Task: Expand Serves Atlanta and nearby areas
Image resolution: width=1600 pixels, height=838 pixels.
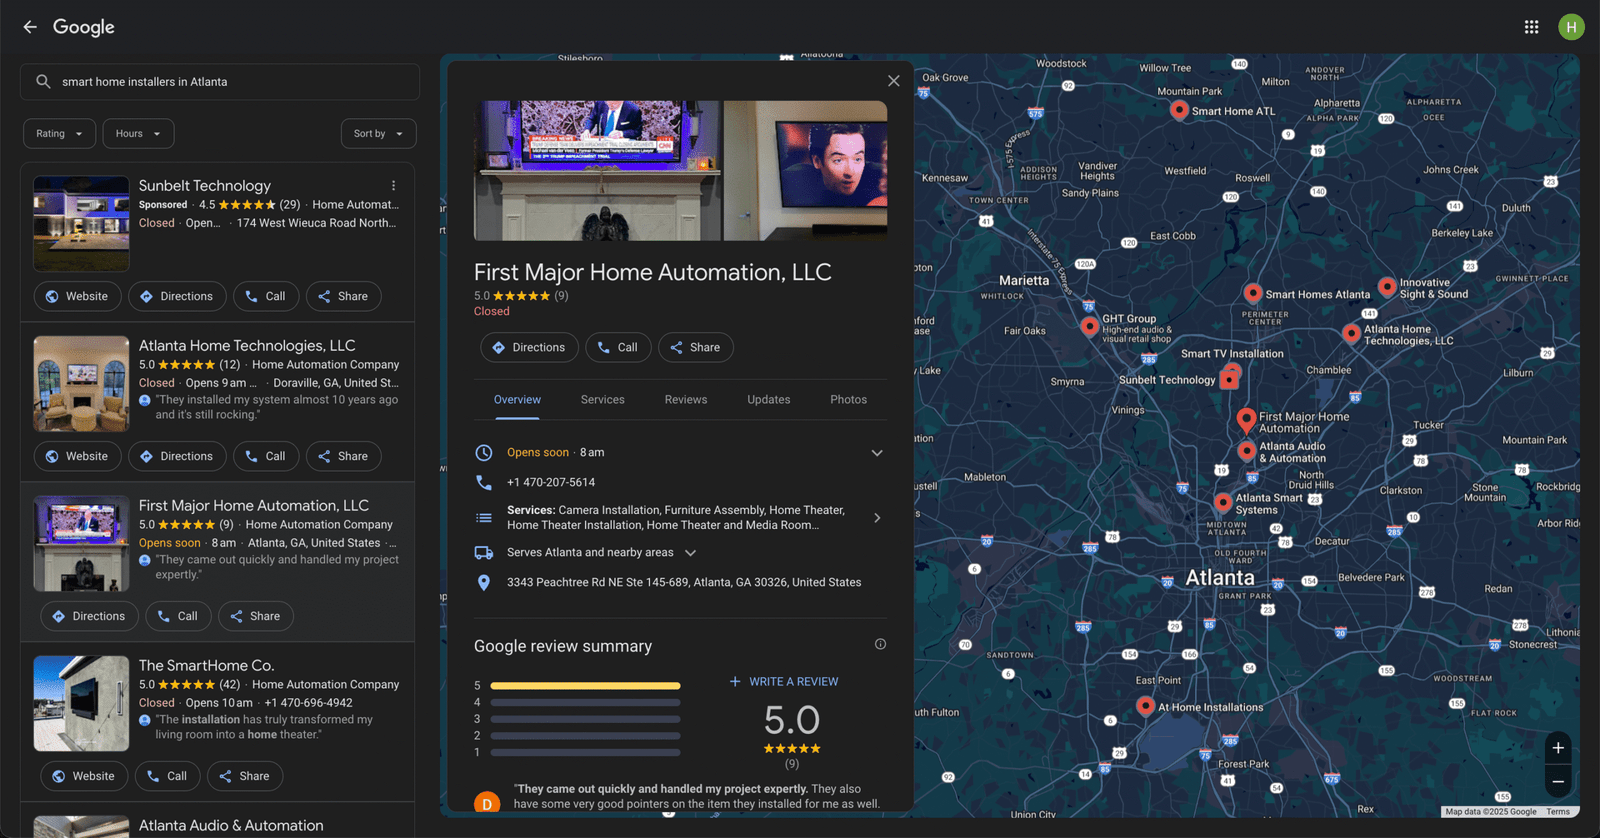Action: pos(690,552)
